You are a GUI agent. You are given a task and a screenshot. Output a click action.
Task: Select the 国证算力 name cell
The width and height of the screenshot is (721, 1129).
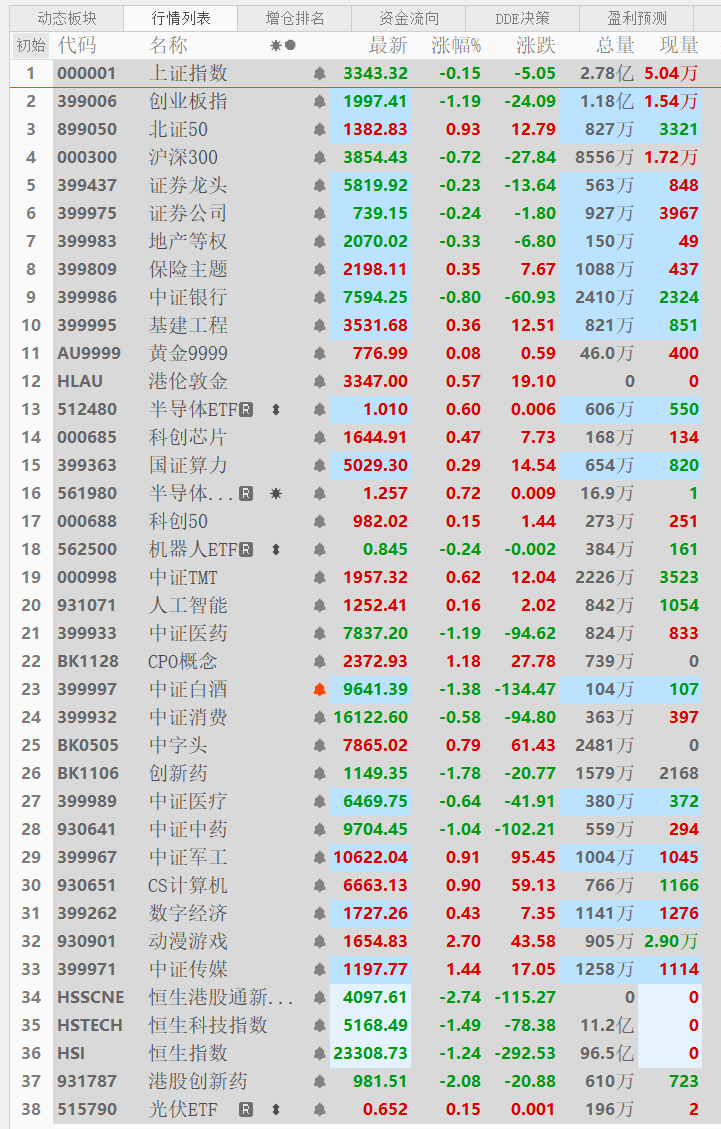coord(188,465)
